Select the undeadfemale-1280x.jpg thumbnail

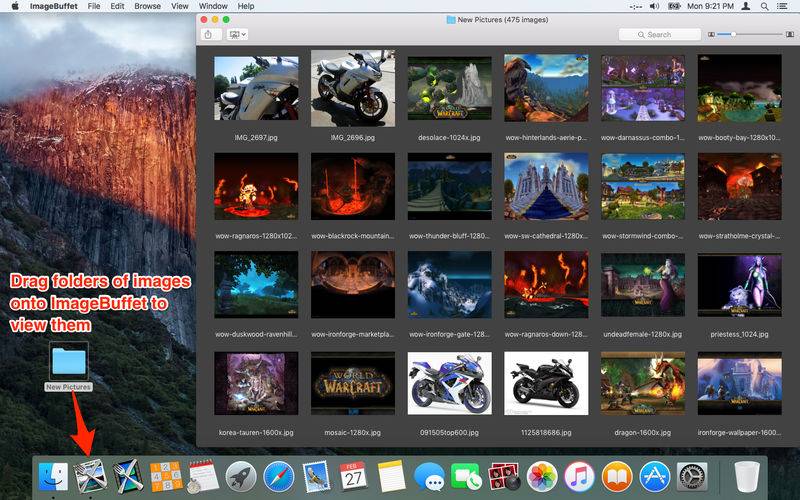click(x=643, y=285)
